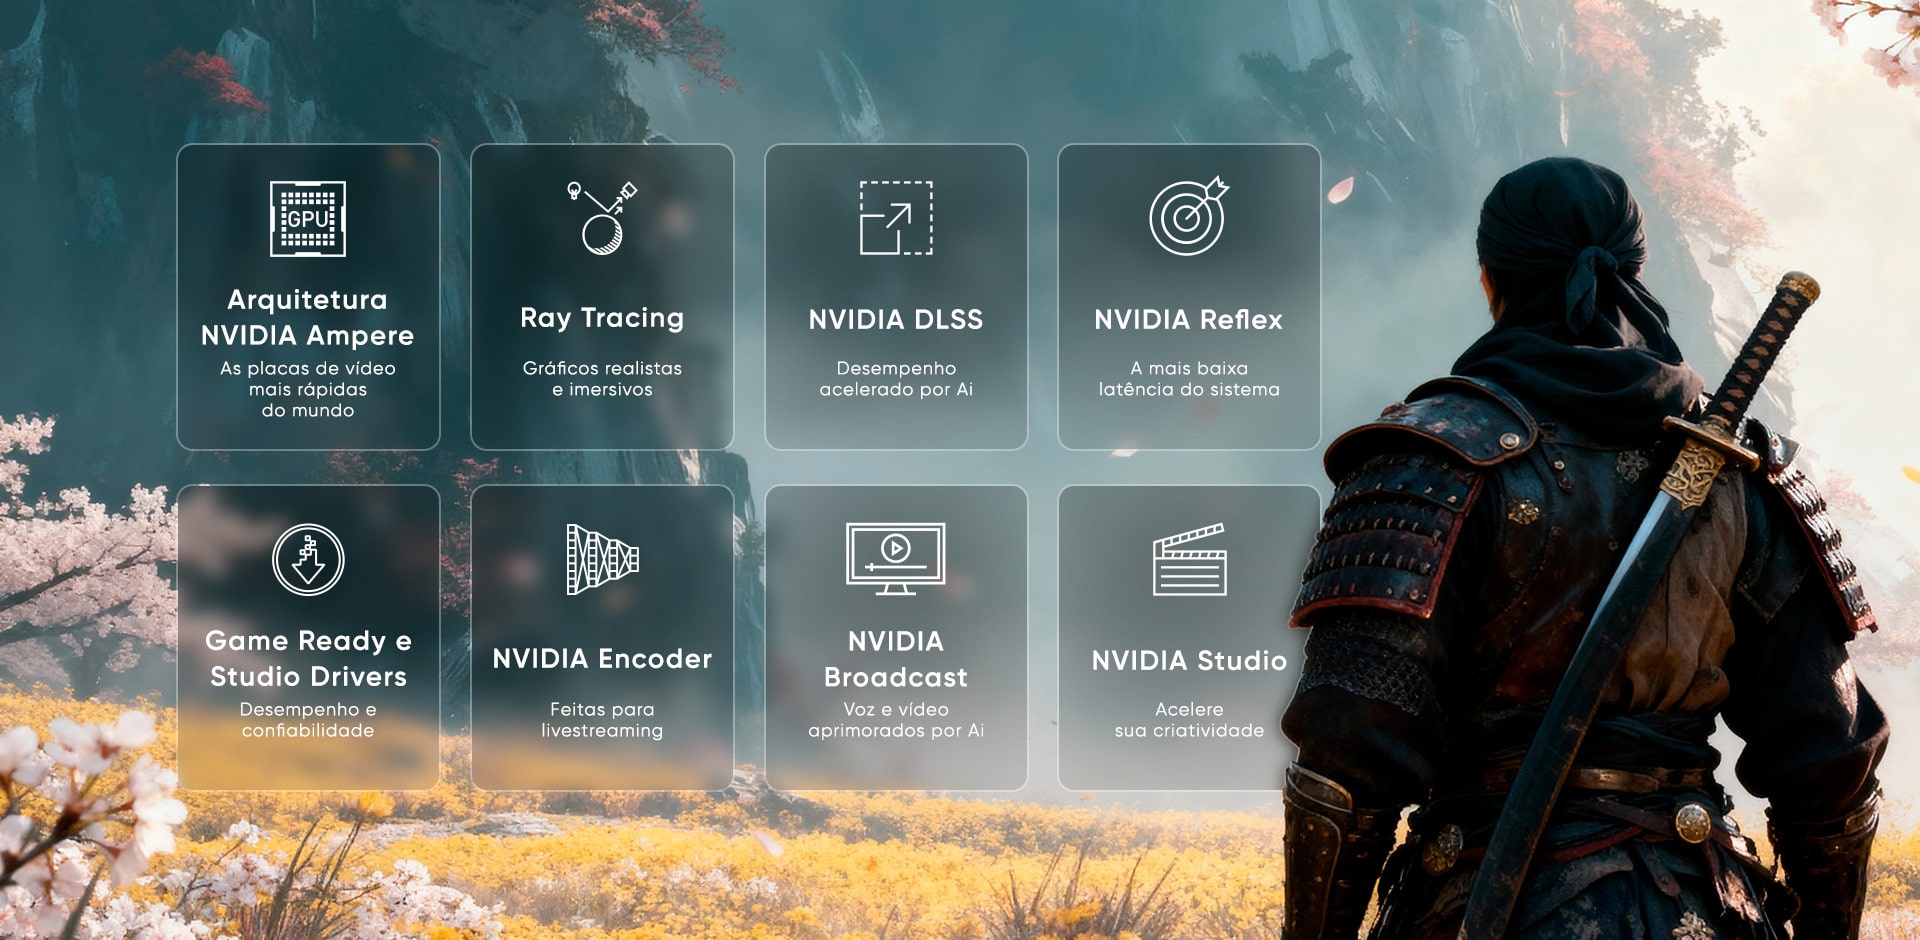The image size is (1920, 940).
Task: Click the DLSS upscaling arrow icon
Action: pyautogui.click(x=896, y=219)
